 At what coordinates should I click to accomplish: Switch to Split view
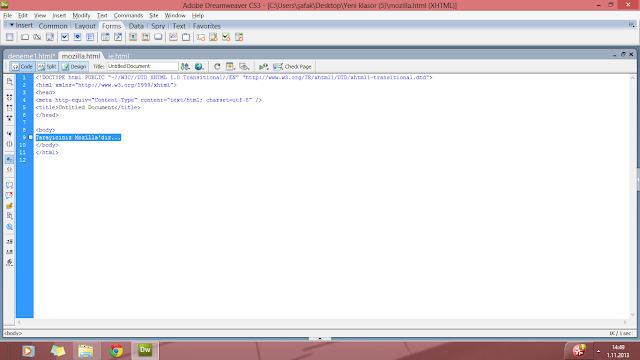tap(47, 67)
